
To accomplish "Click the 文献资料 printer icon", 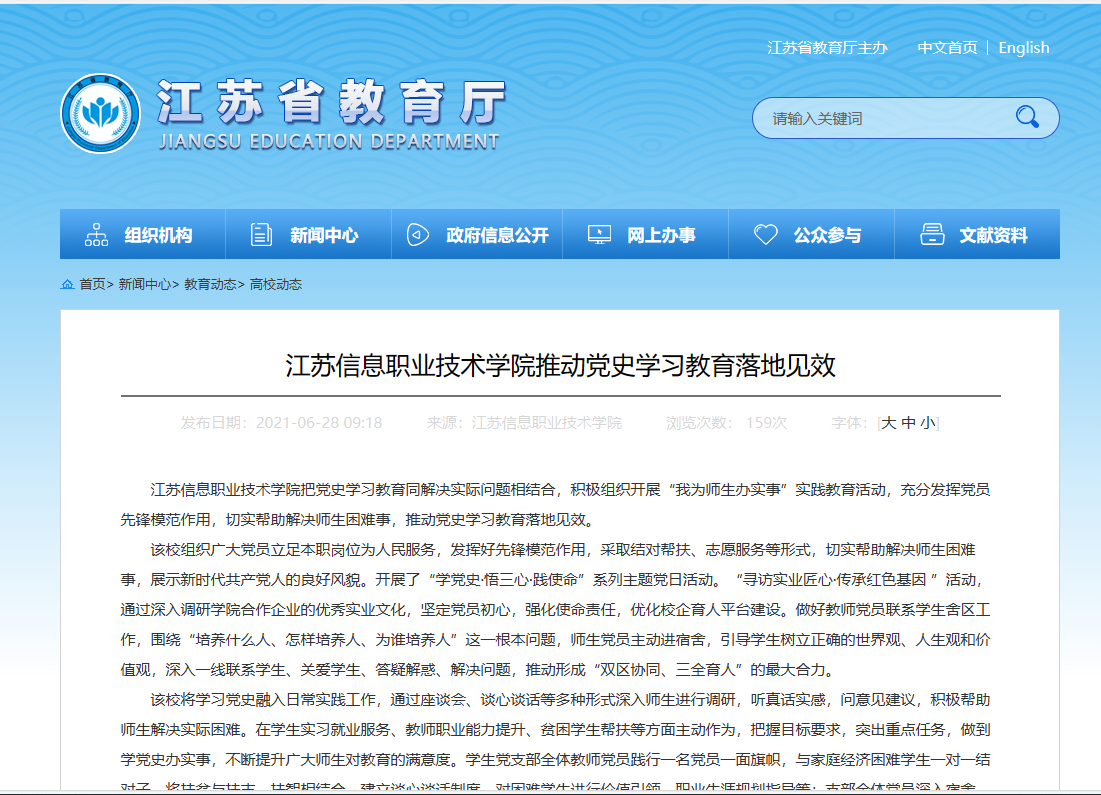I will pos(932,235).
